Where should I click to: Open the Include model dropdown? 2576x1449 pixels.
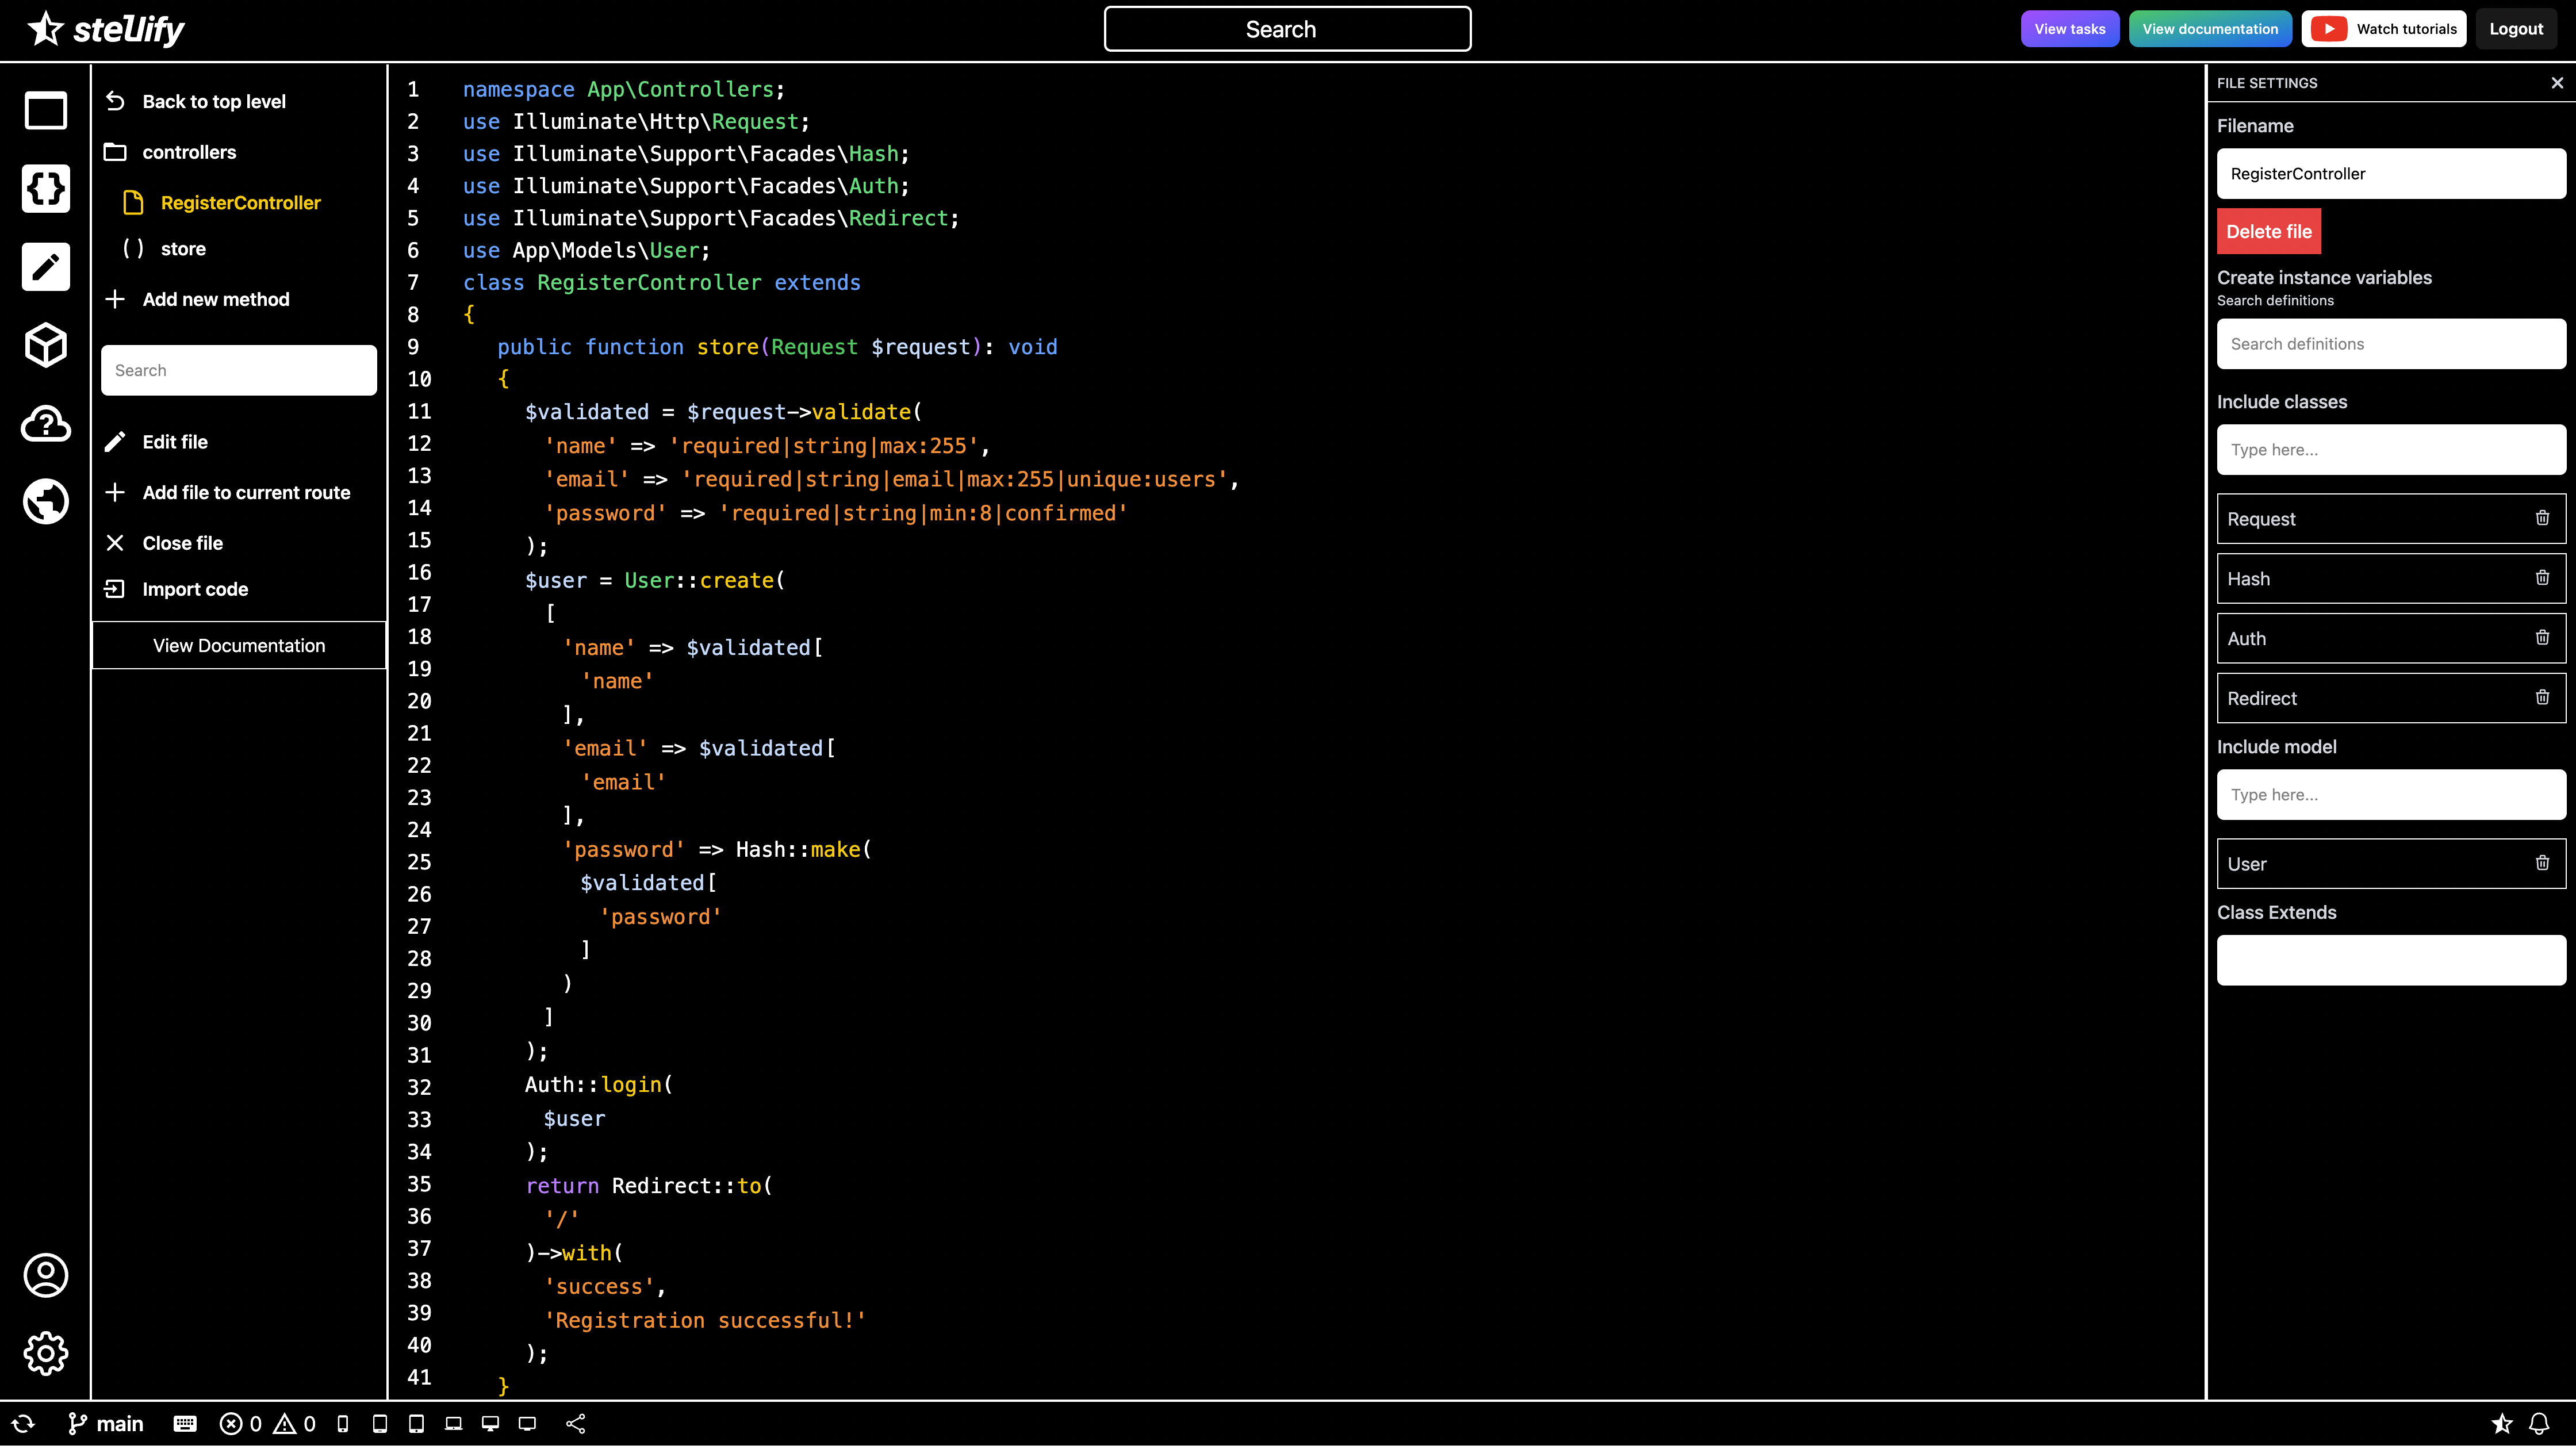[2391, 794]
